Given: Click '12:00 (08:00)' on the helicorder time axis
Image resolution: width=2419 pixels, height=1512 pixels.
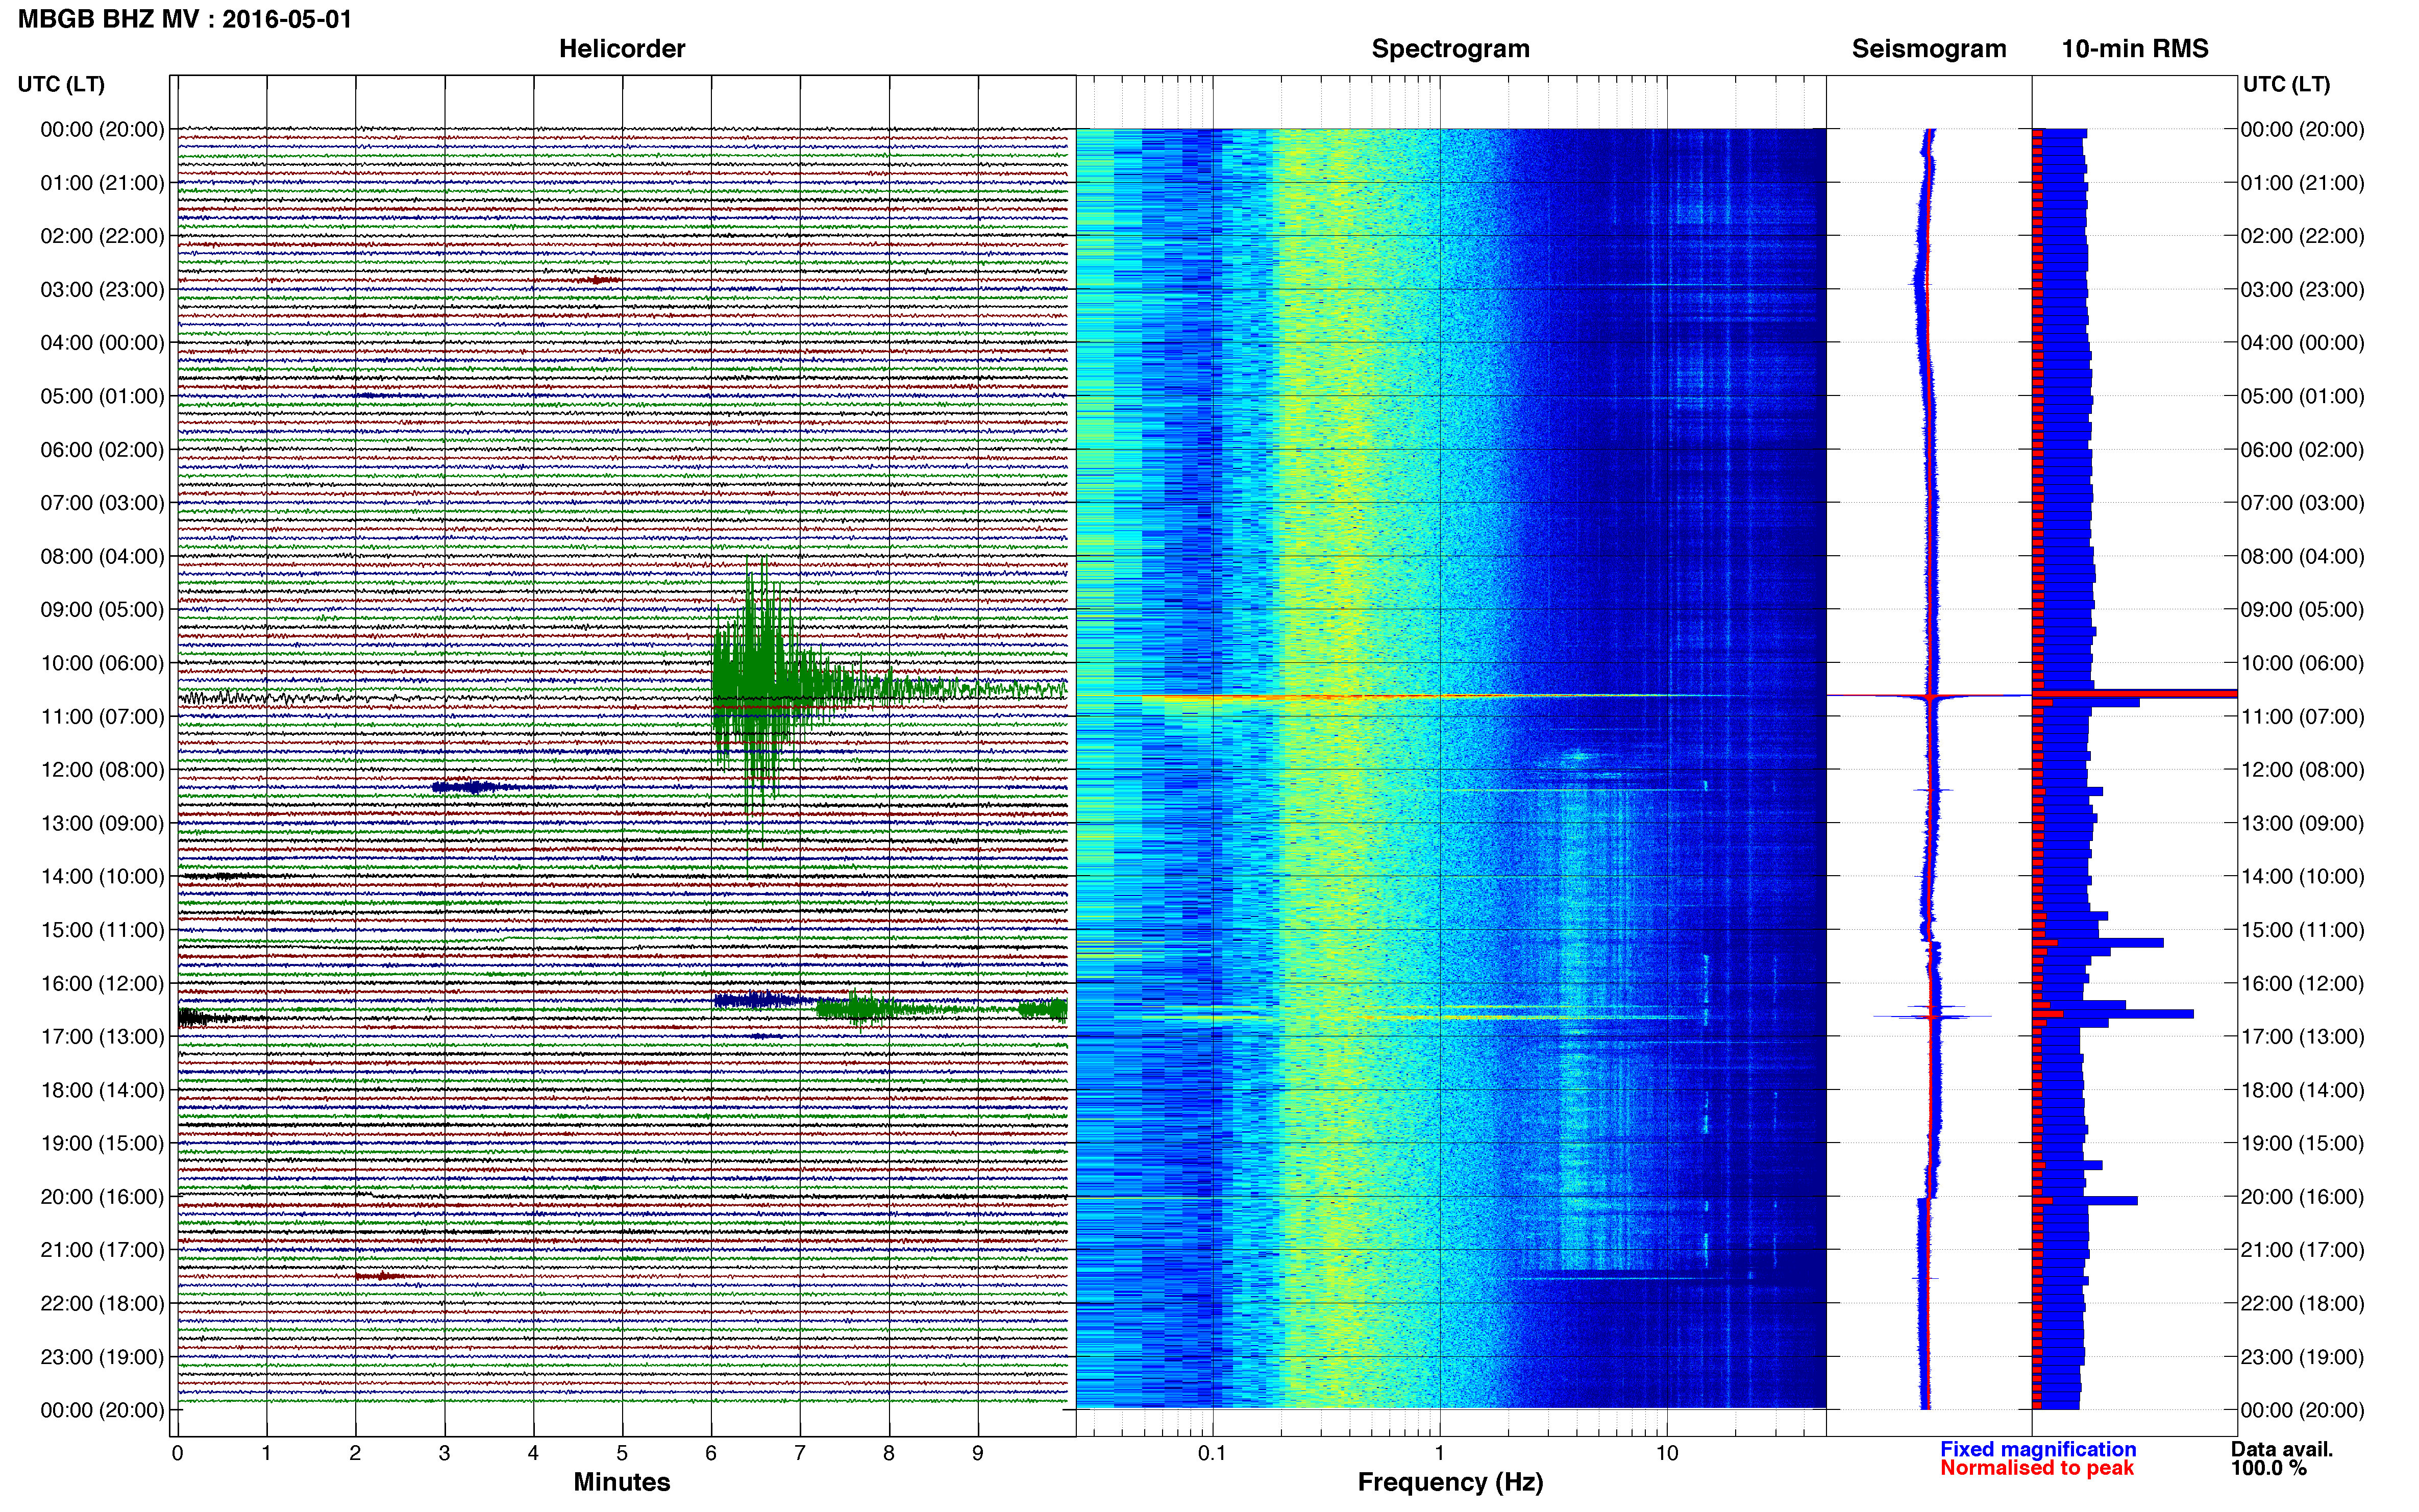Looking at the screenshot, I should coord(102,770).
